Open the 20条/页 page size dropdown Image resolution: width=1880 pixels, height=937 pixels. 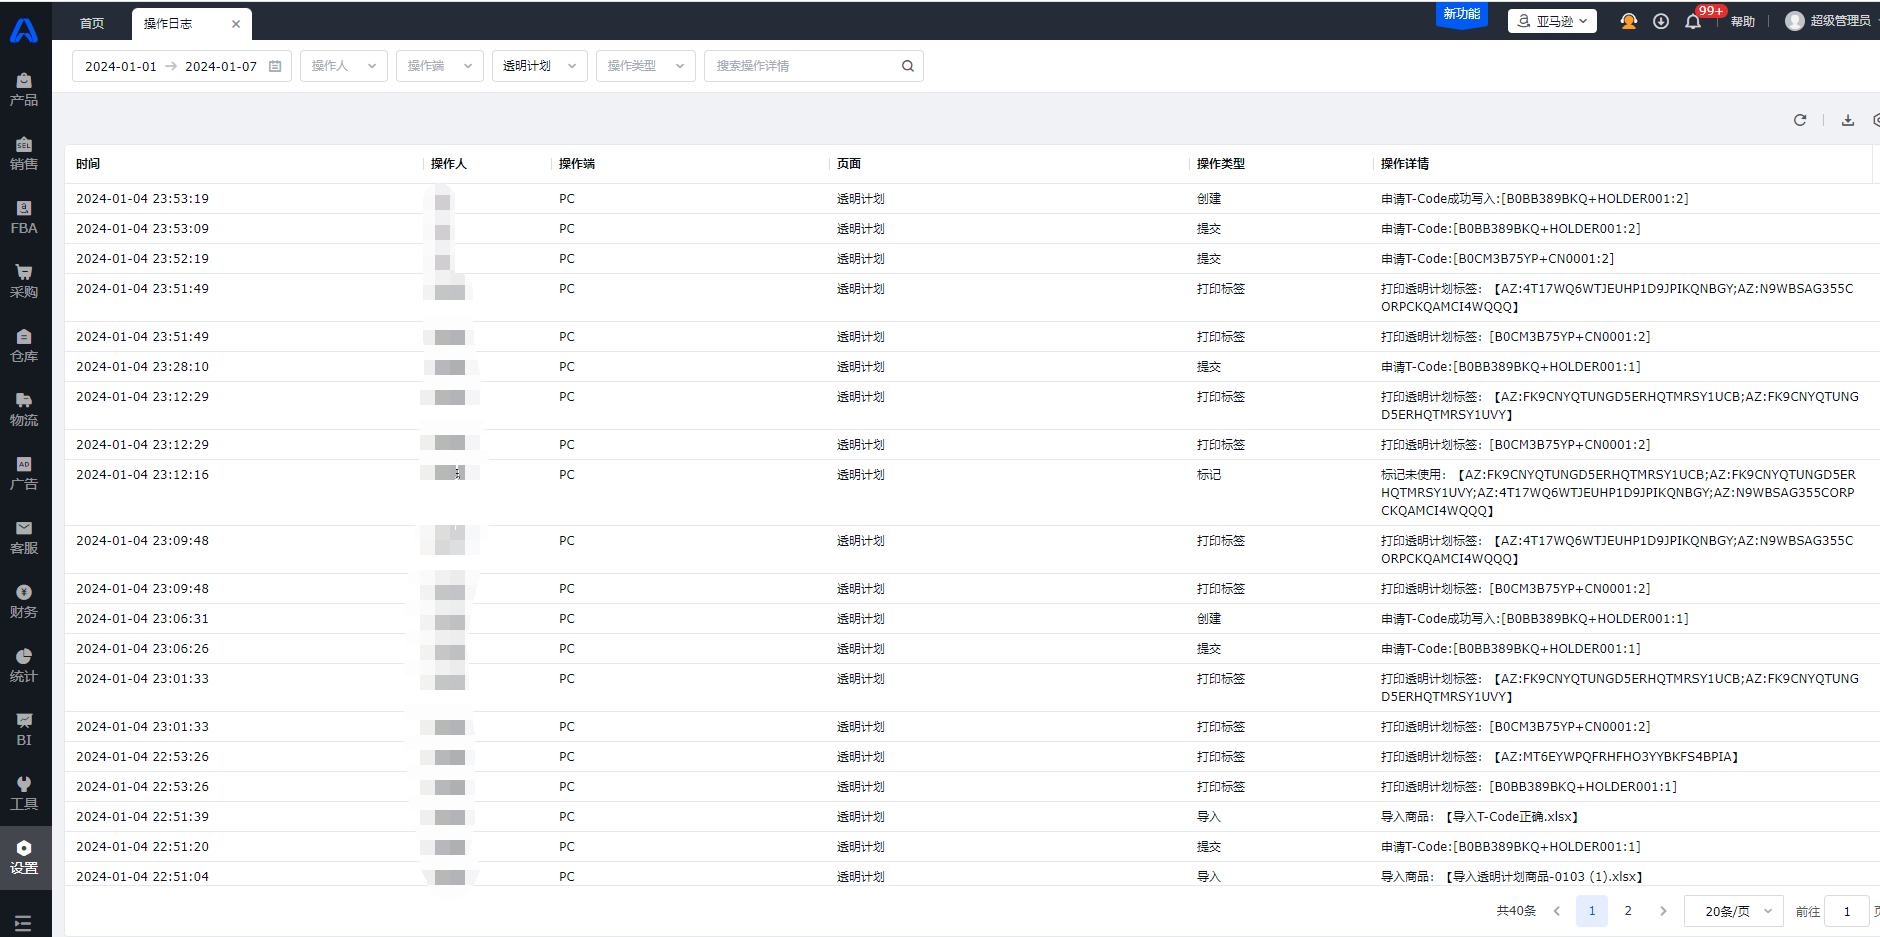click(1735, 911)
